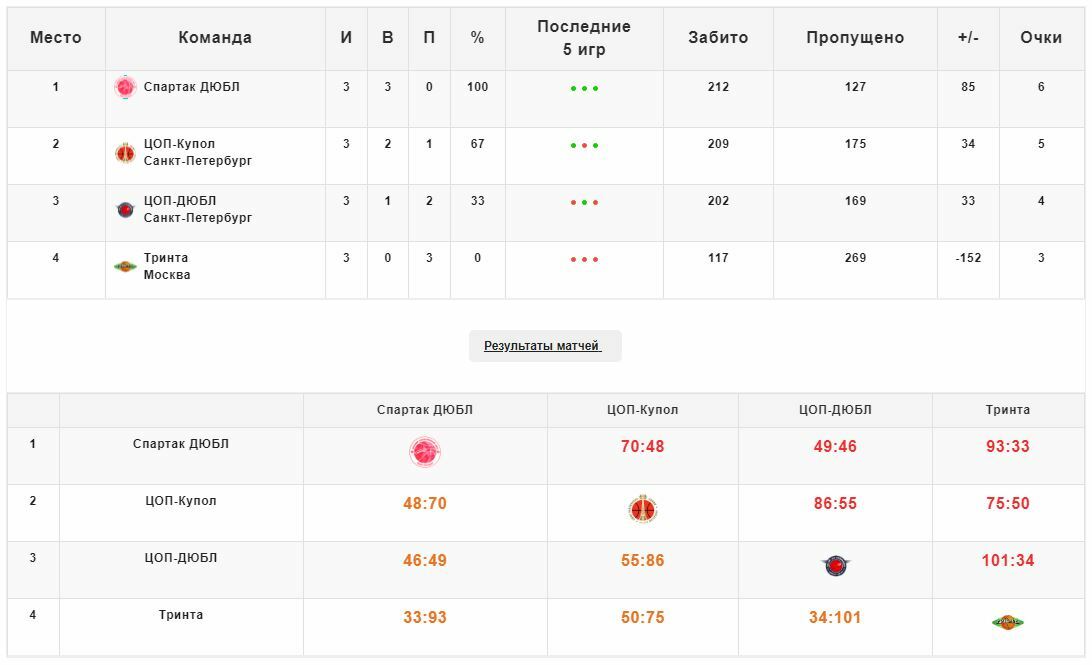Open the 93:33 match score
This screenshot has width=1092, height=665.
pos(1008,446)
